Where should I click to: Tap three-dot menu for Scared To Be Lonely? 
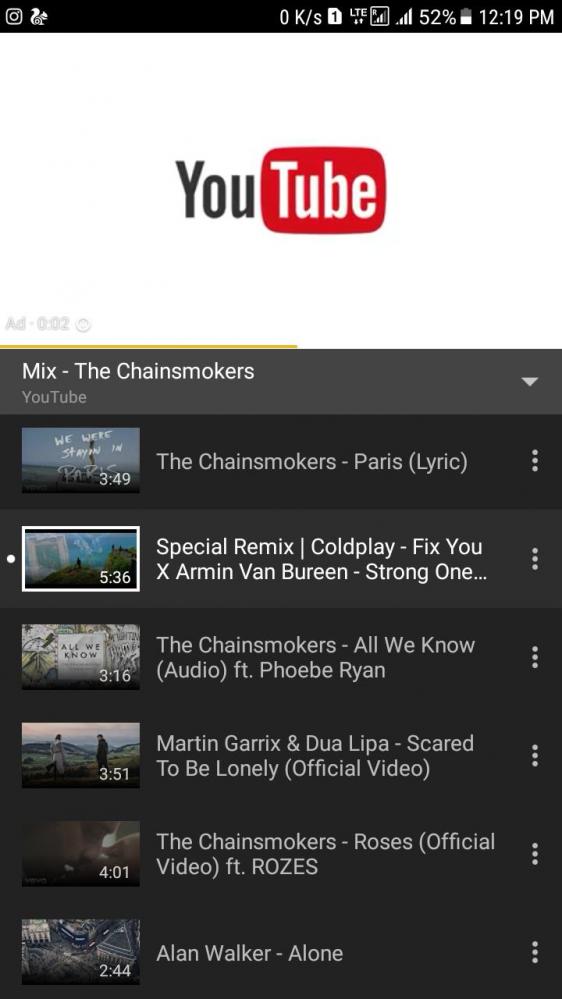(535, 755)
